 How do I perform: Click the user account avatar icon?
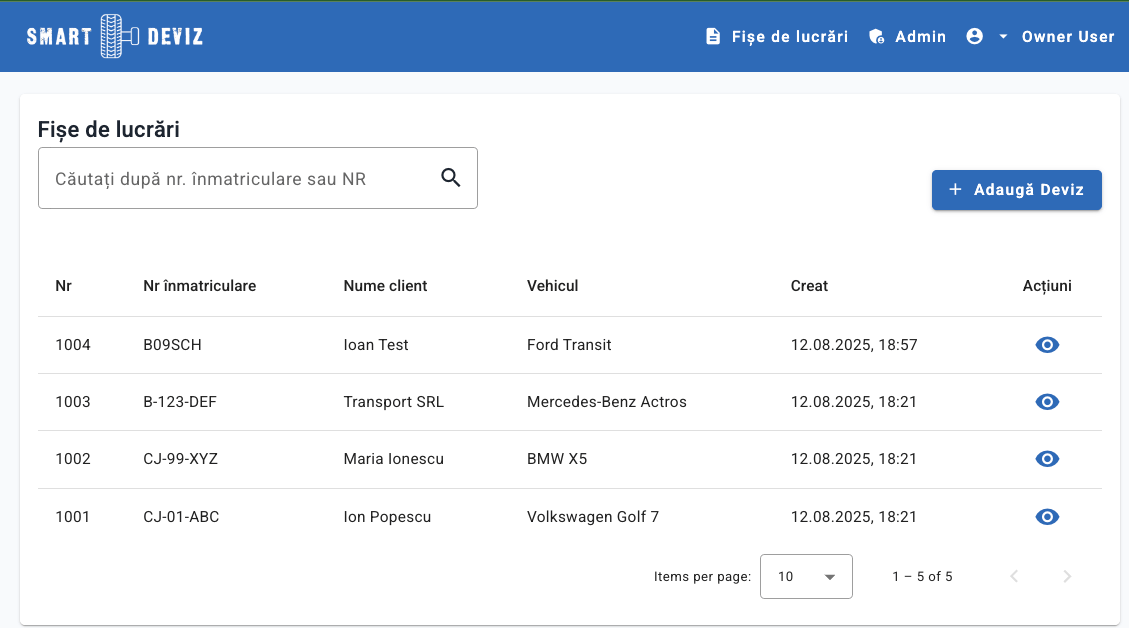coord(975,36)
